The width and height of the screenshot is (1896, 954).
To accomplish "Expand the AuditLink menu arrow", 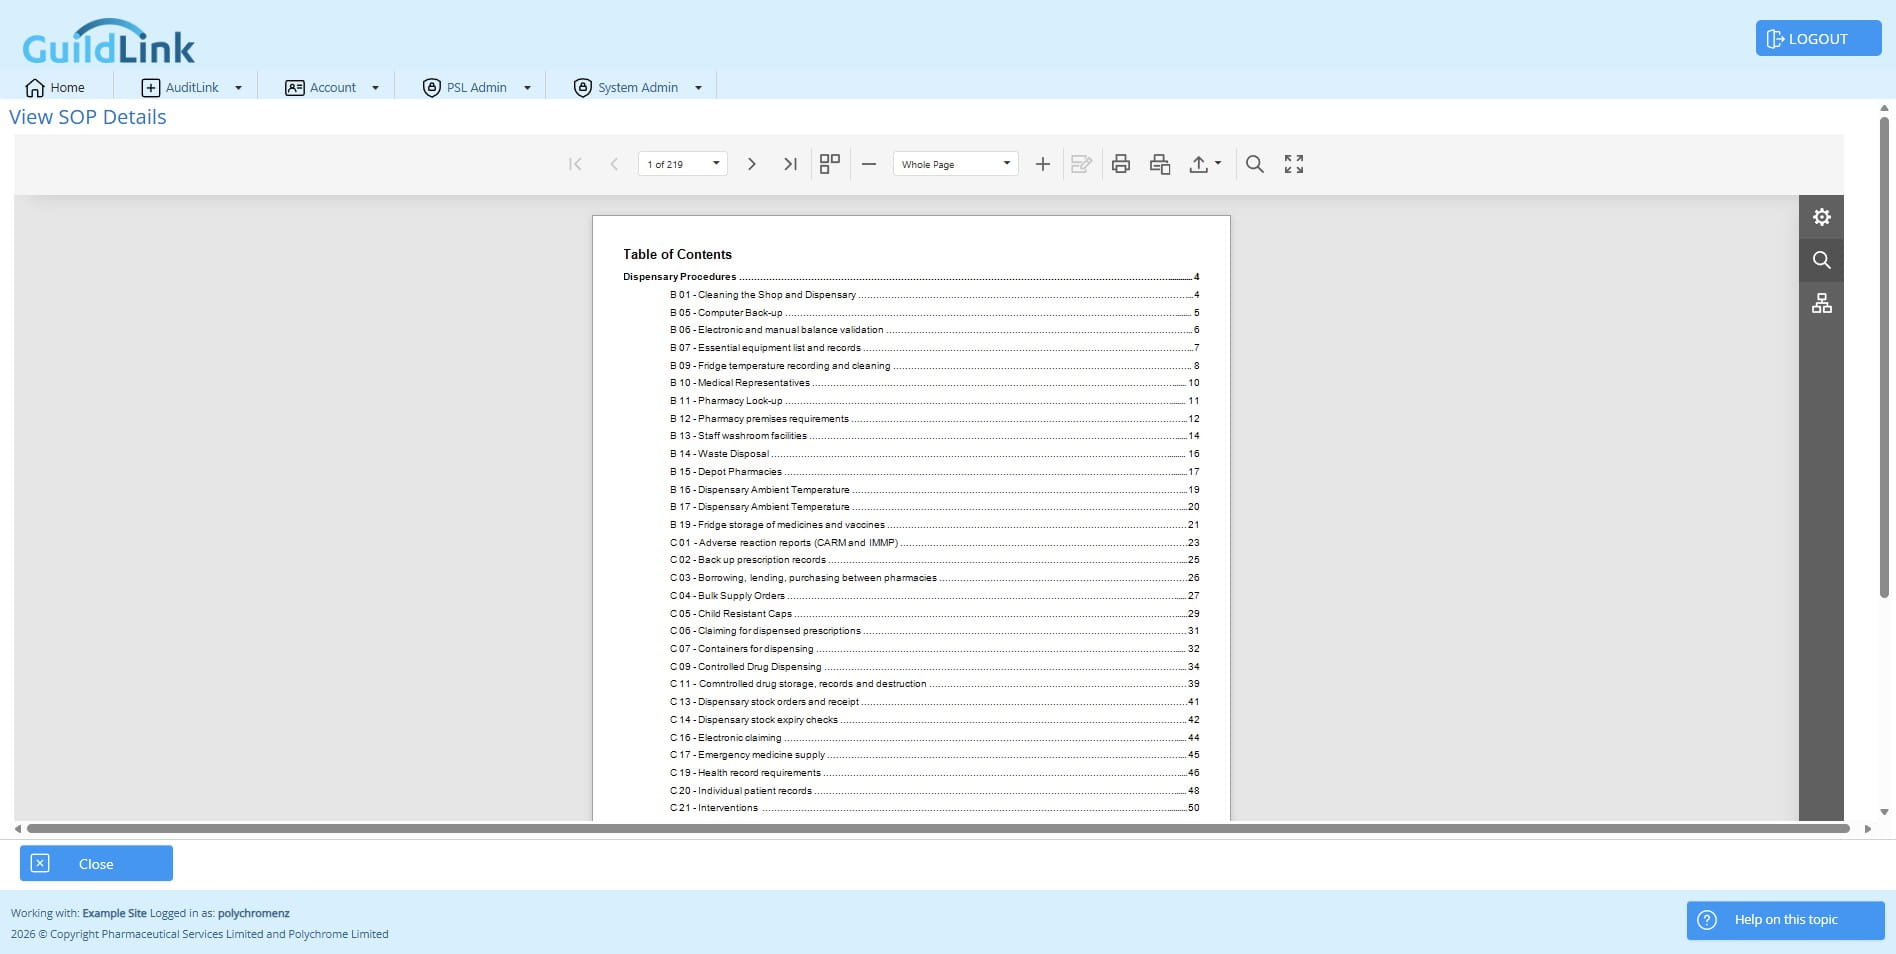I will pos(238,88).
